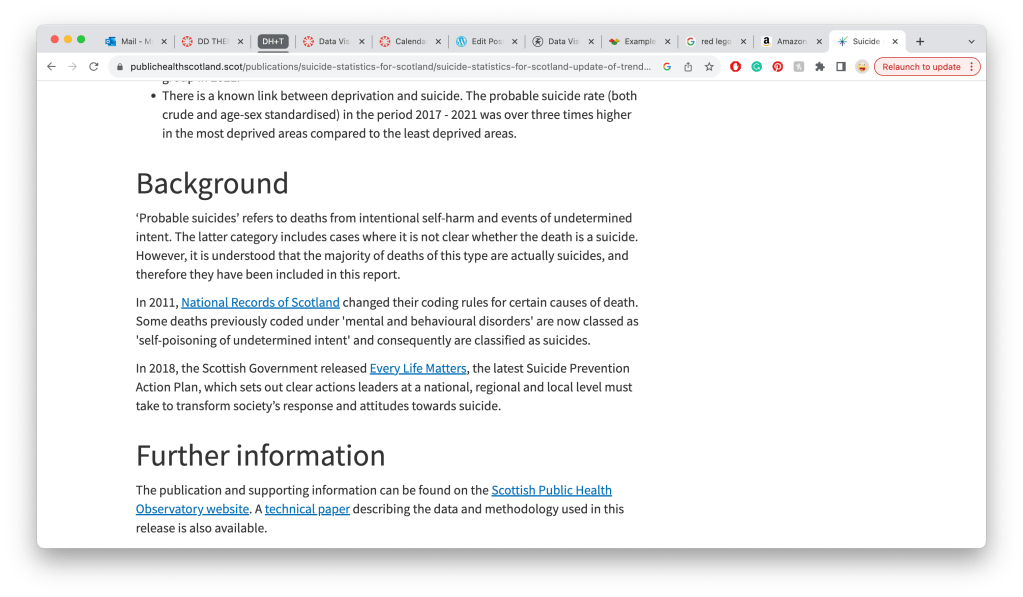Screen dimensions: 1023x597
Task: Open a new tab with plus button
Action: [920, 42]
